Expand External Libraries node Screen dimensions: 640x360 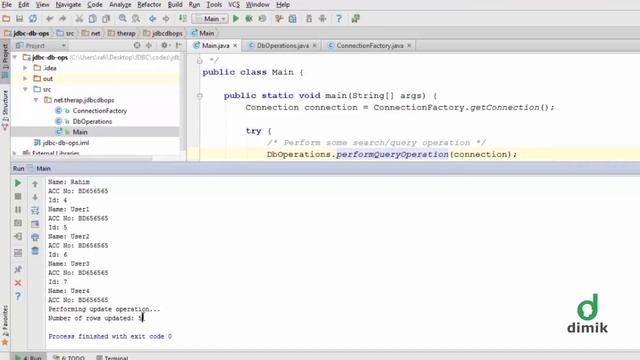[15, 153]
